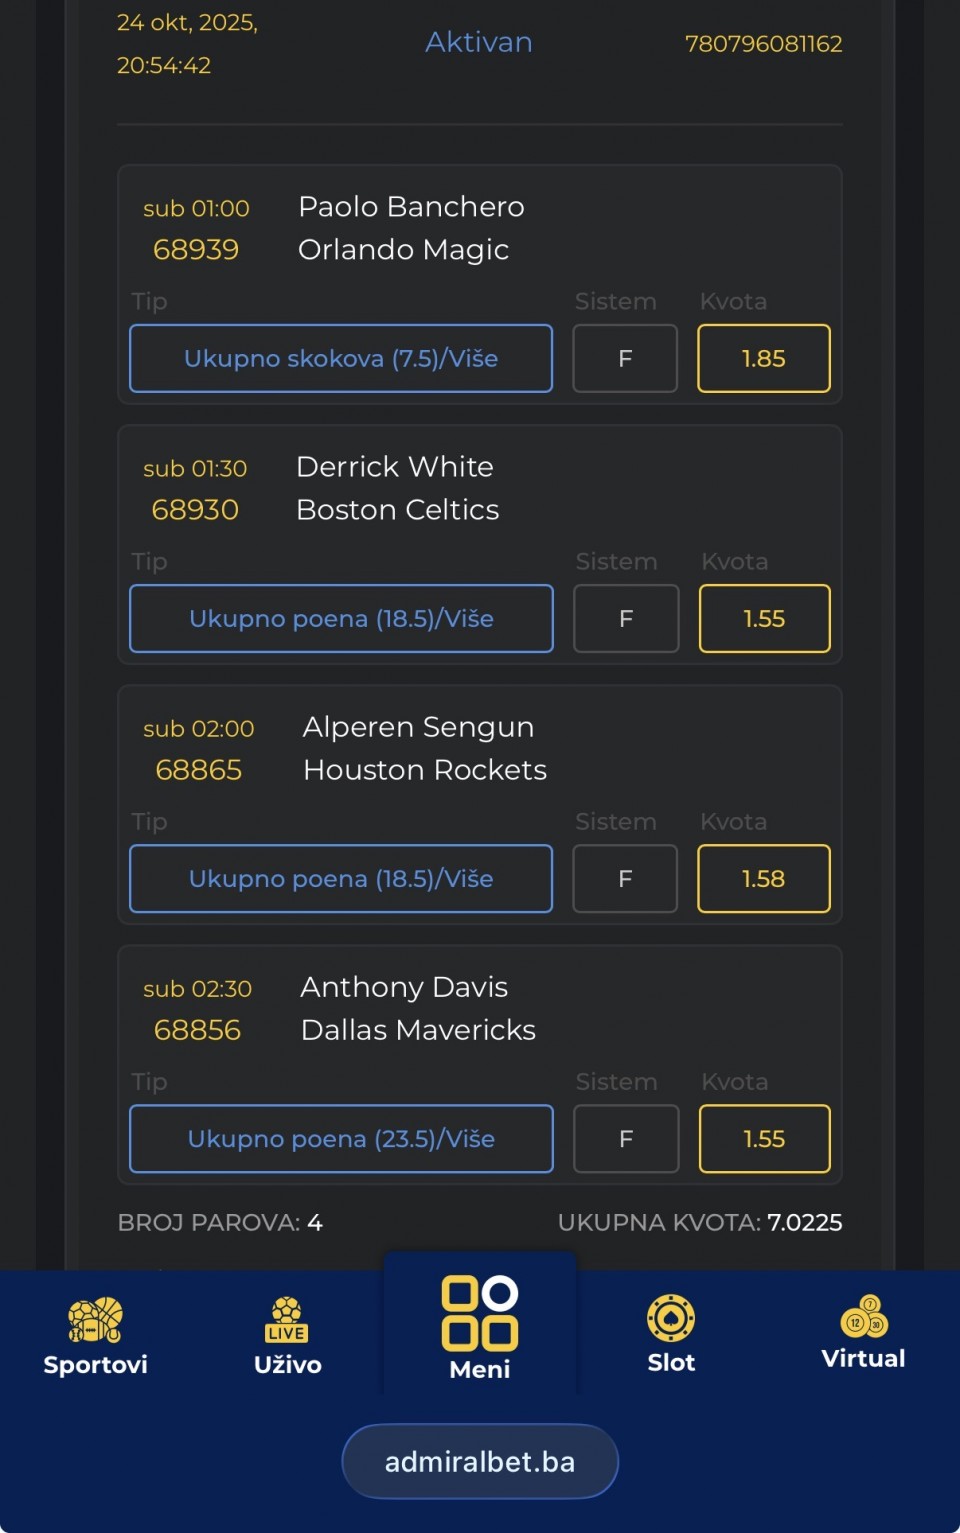
Task: Select system F box for Paolo Banchero
Action: (625, 359)
